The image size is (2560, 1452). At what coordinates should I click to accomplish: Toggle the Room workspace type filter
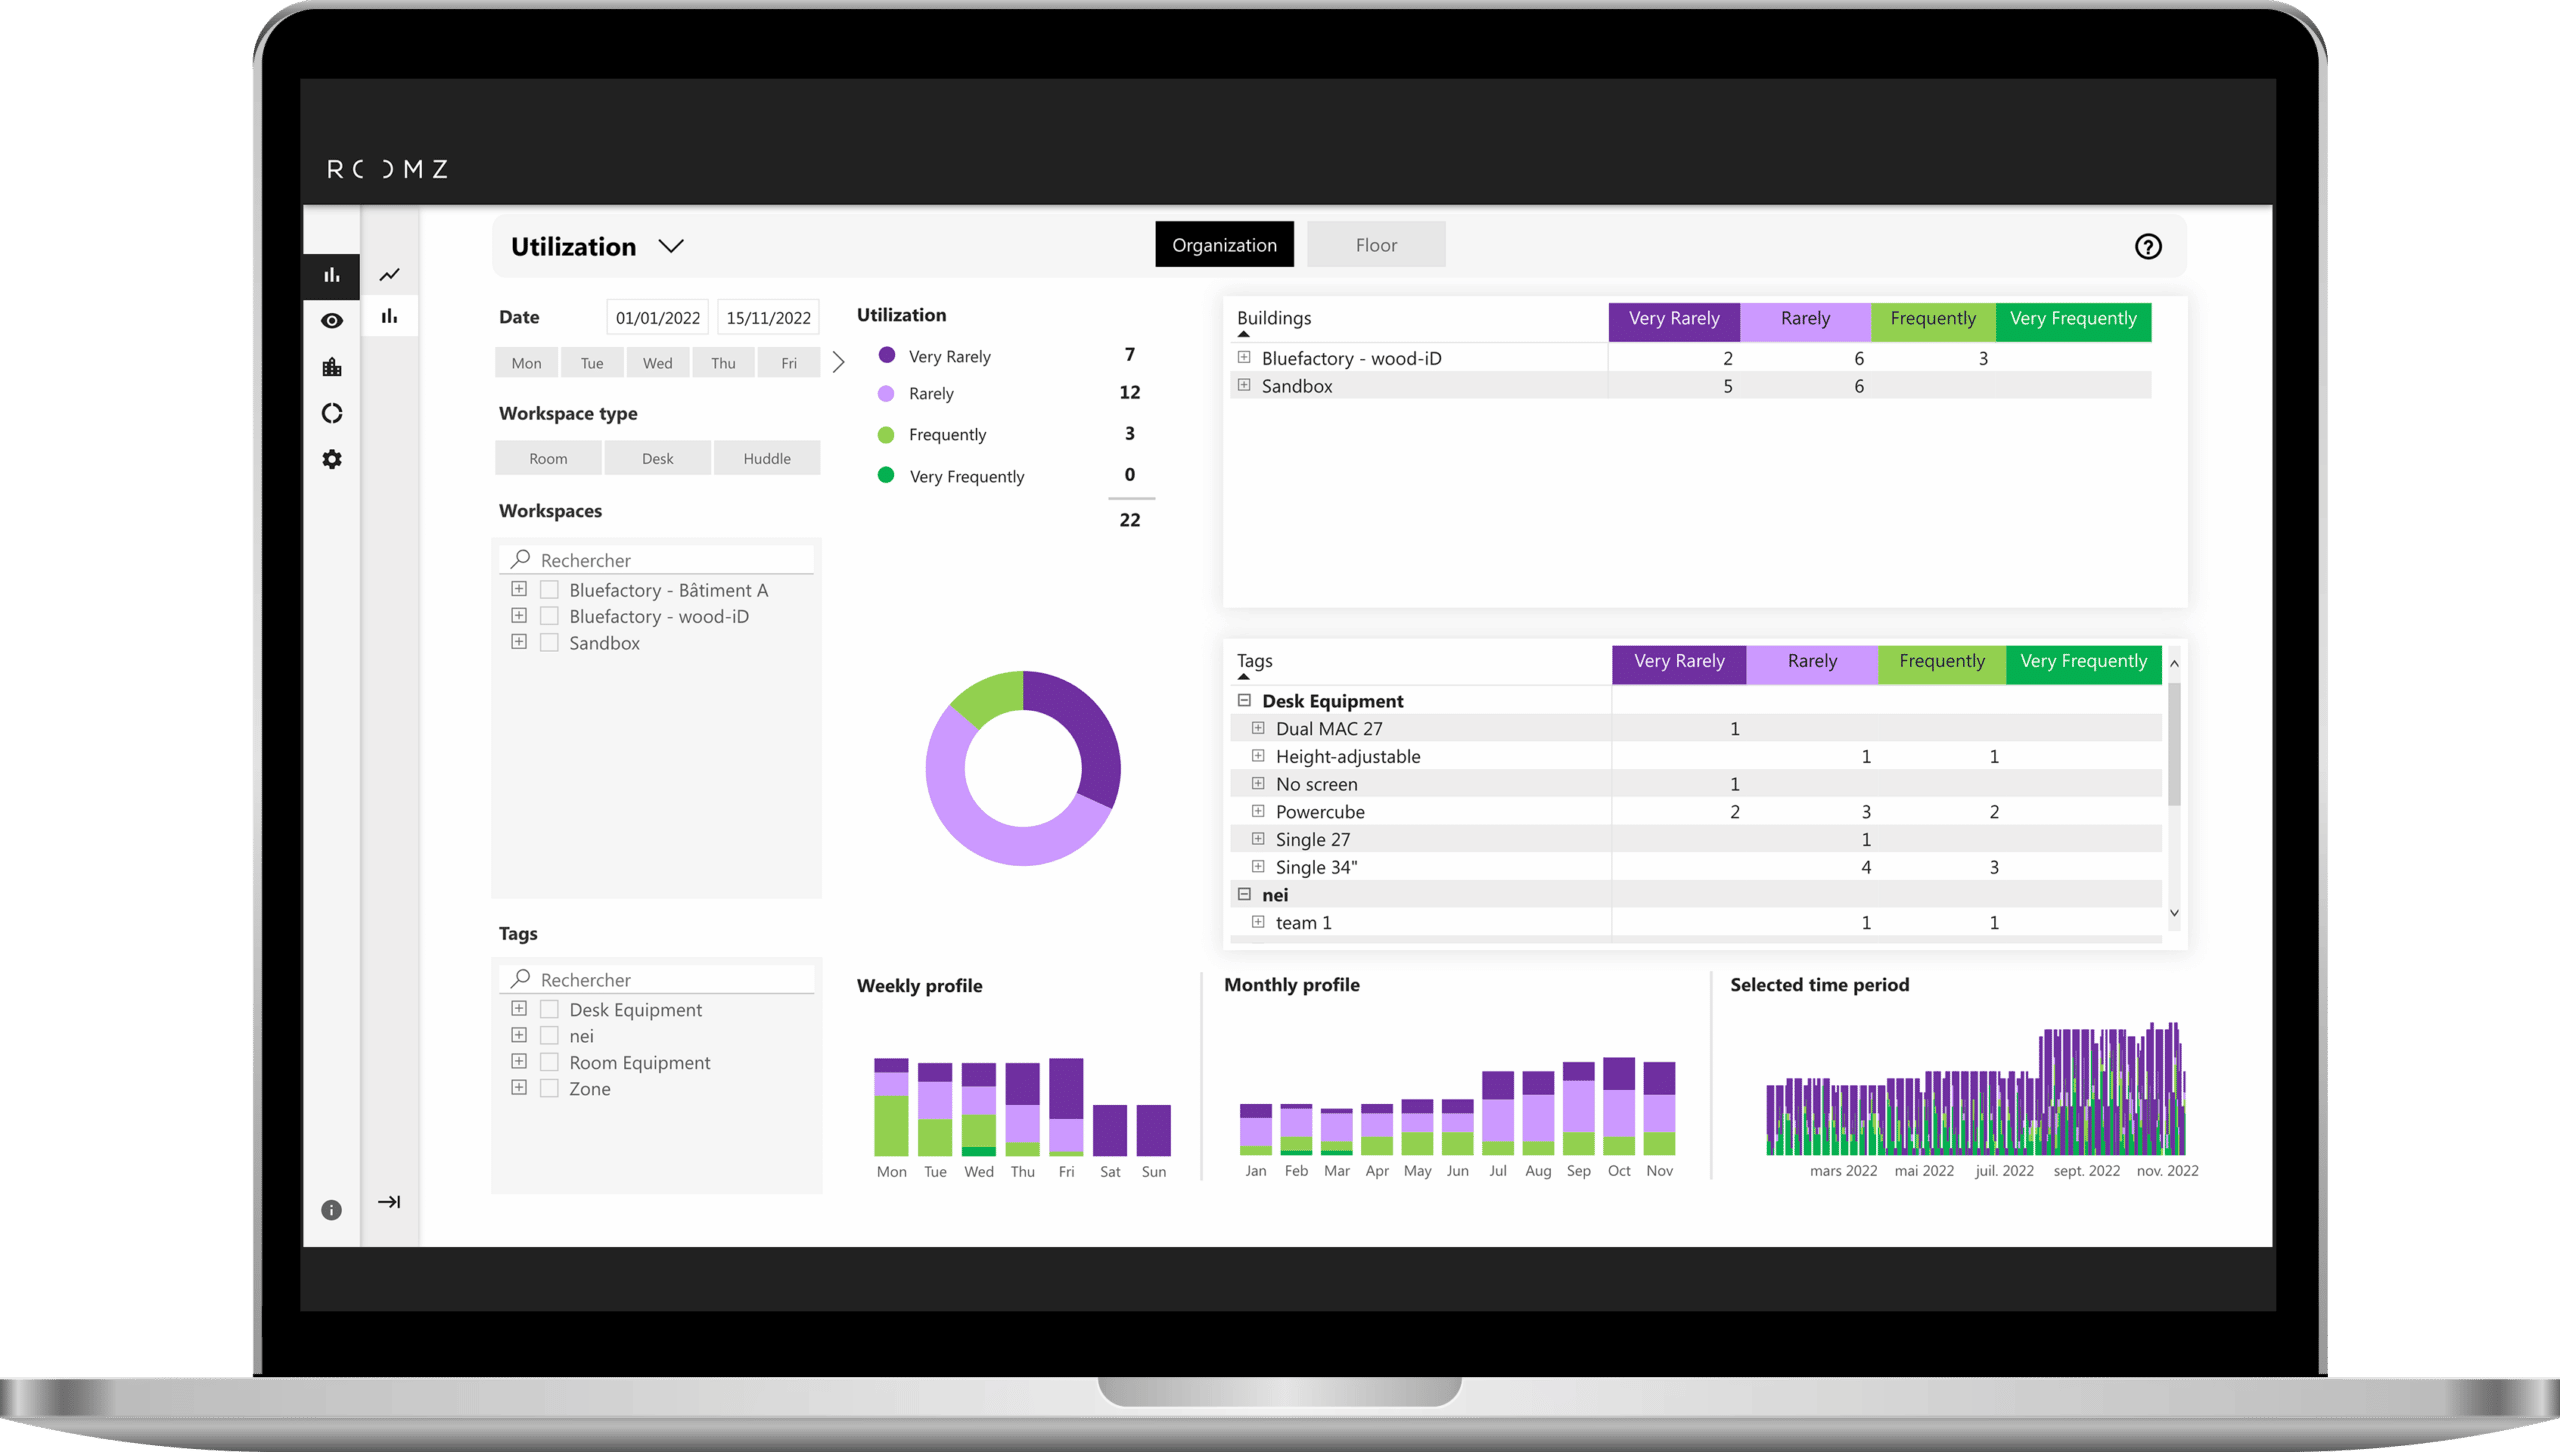[549, 457]
